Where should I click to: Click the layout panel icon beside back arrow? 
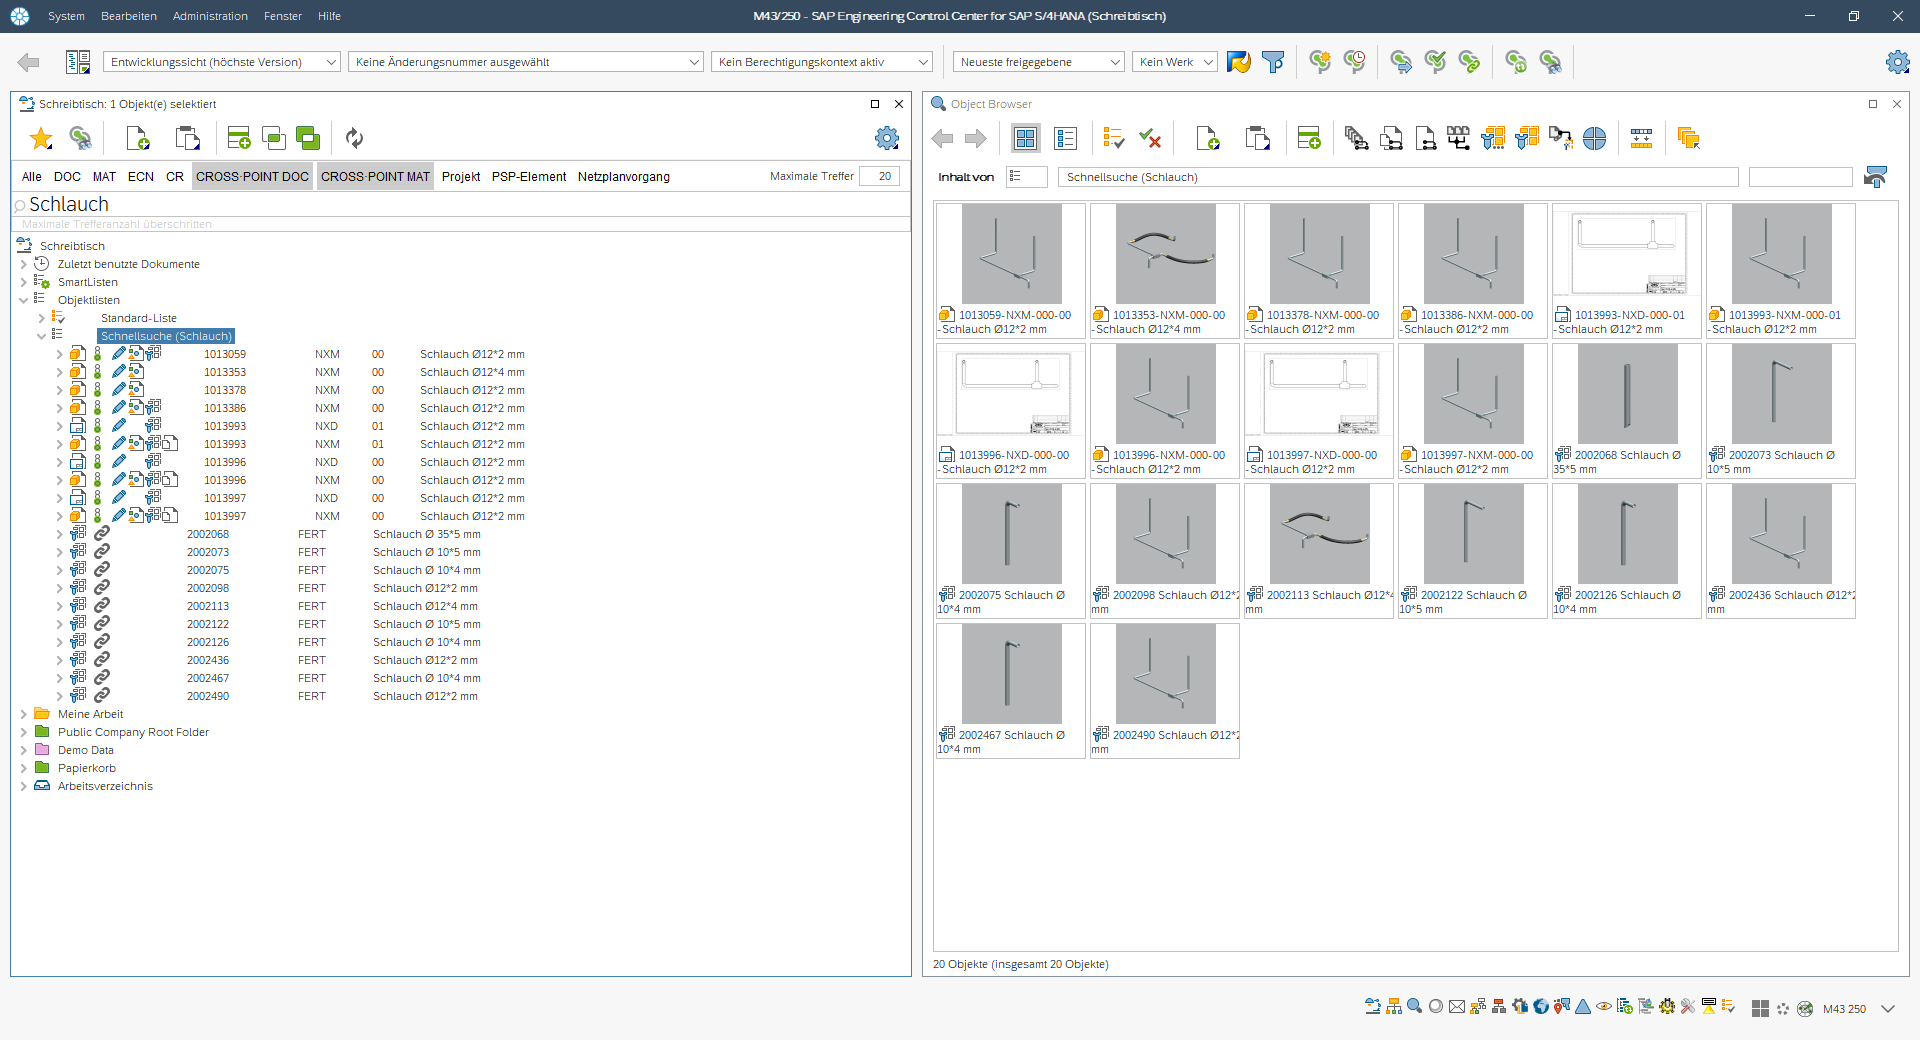tap(78, 62)
